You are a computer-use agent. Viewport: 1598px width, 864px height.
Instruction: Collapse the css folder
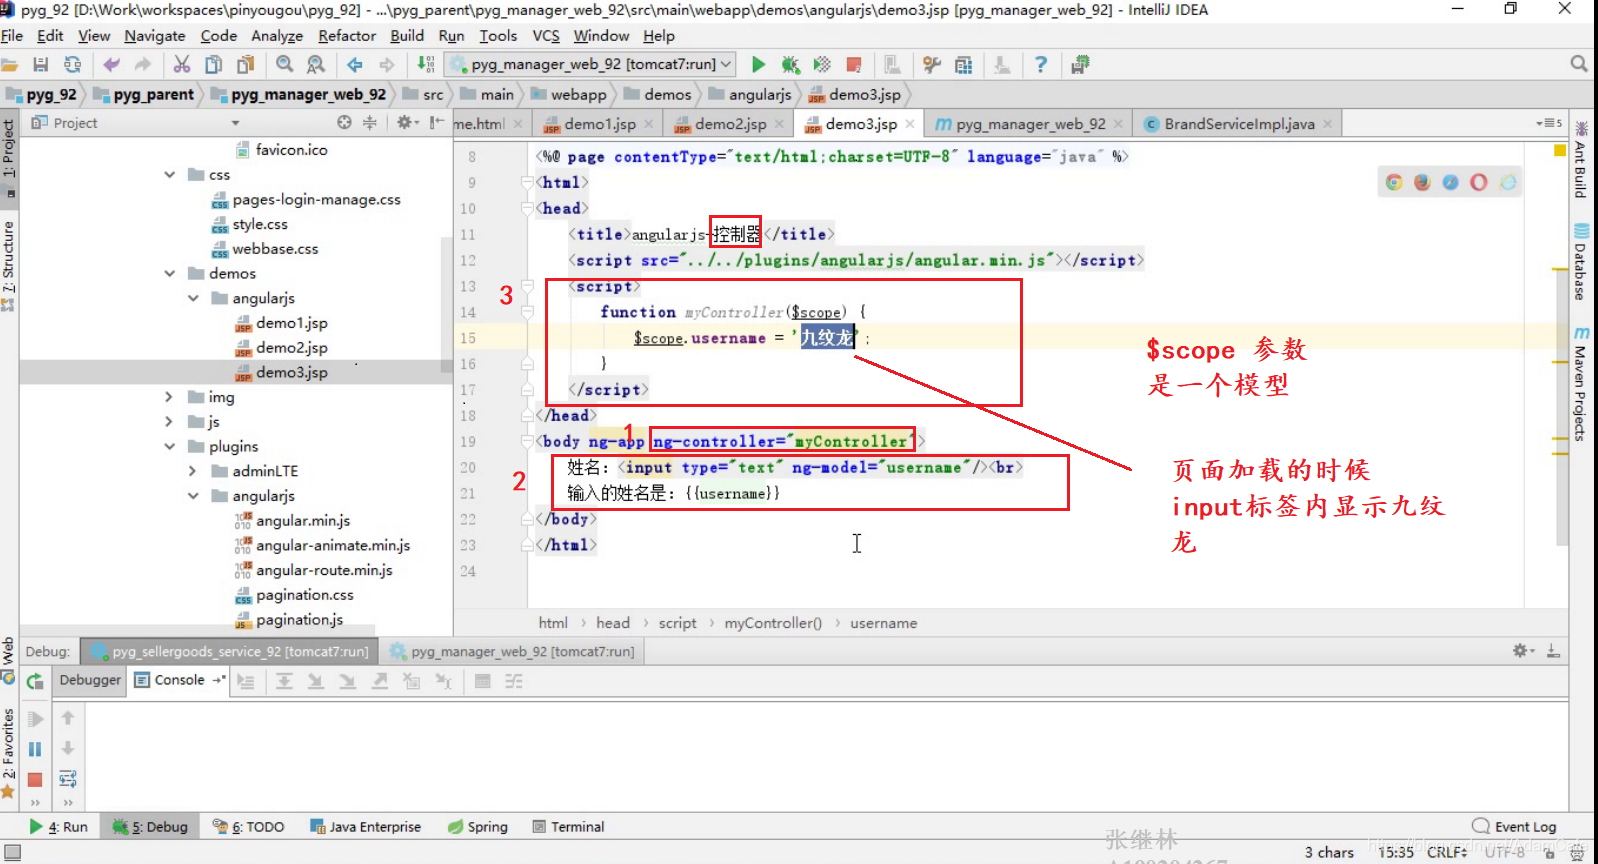[170, 174]
